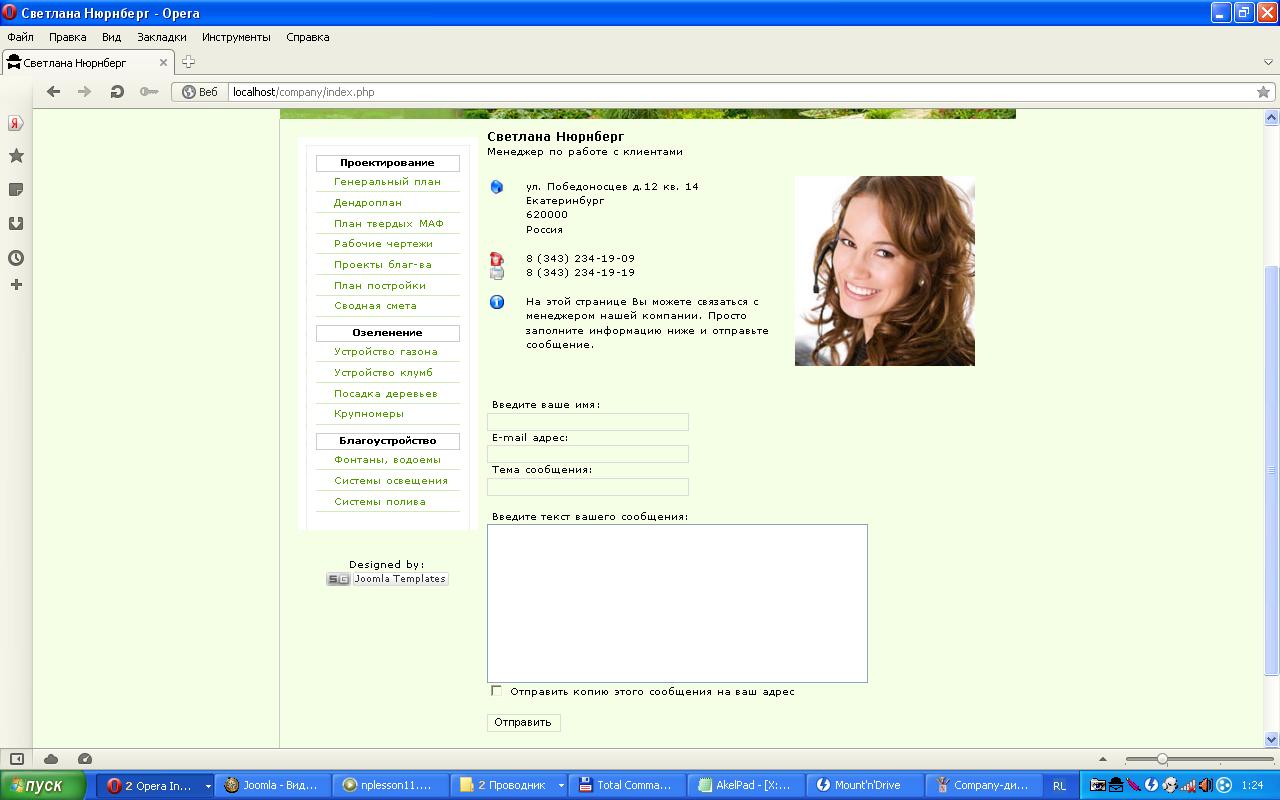Click the volume speaker icon in tray

1205,786
